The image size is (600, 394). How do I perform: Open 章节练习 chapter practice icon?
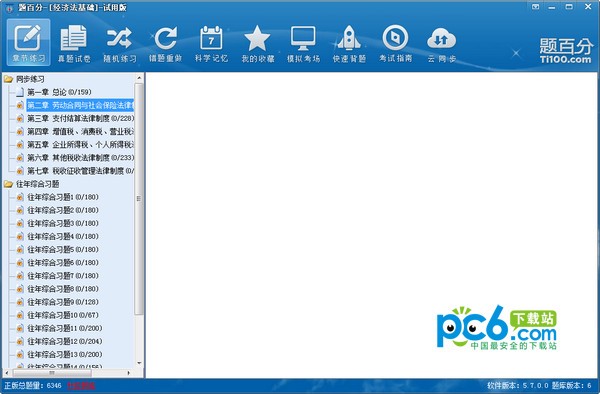[28, 42]
